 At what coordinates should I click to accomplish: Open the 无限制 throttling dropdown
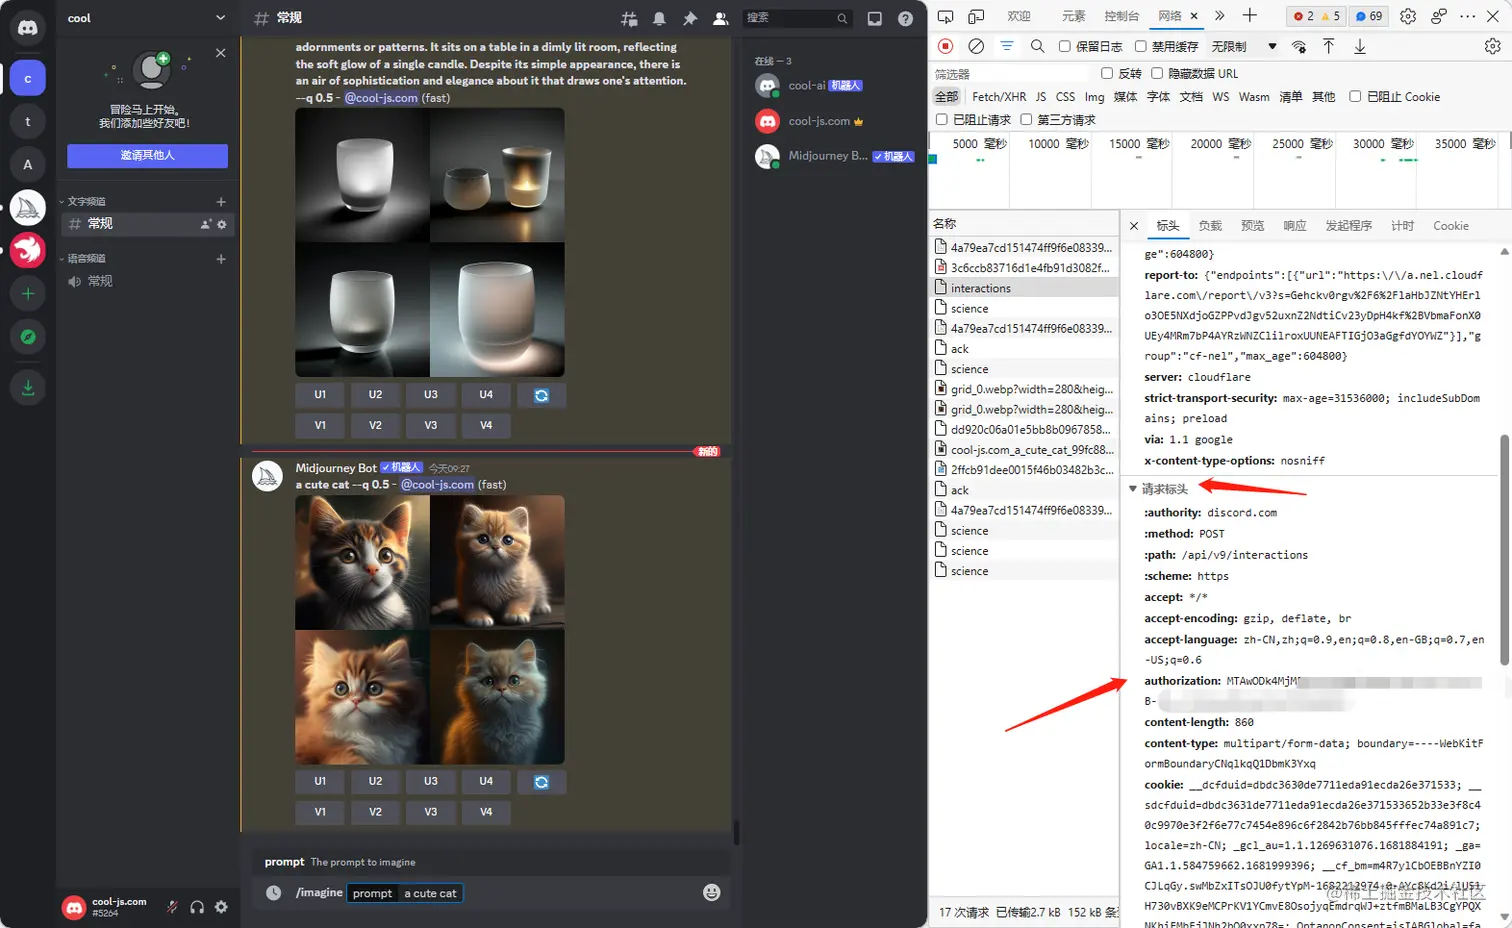click(x=1244, y=46)
